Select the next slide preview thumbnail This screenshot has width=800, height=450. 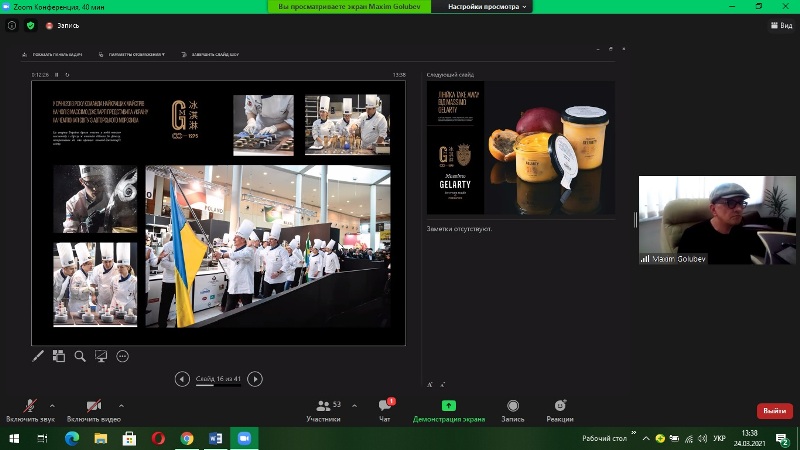520,148
